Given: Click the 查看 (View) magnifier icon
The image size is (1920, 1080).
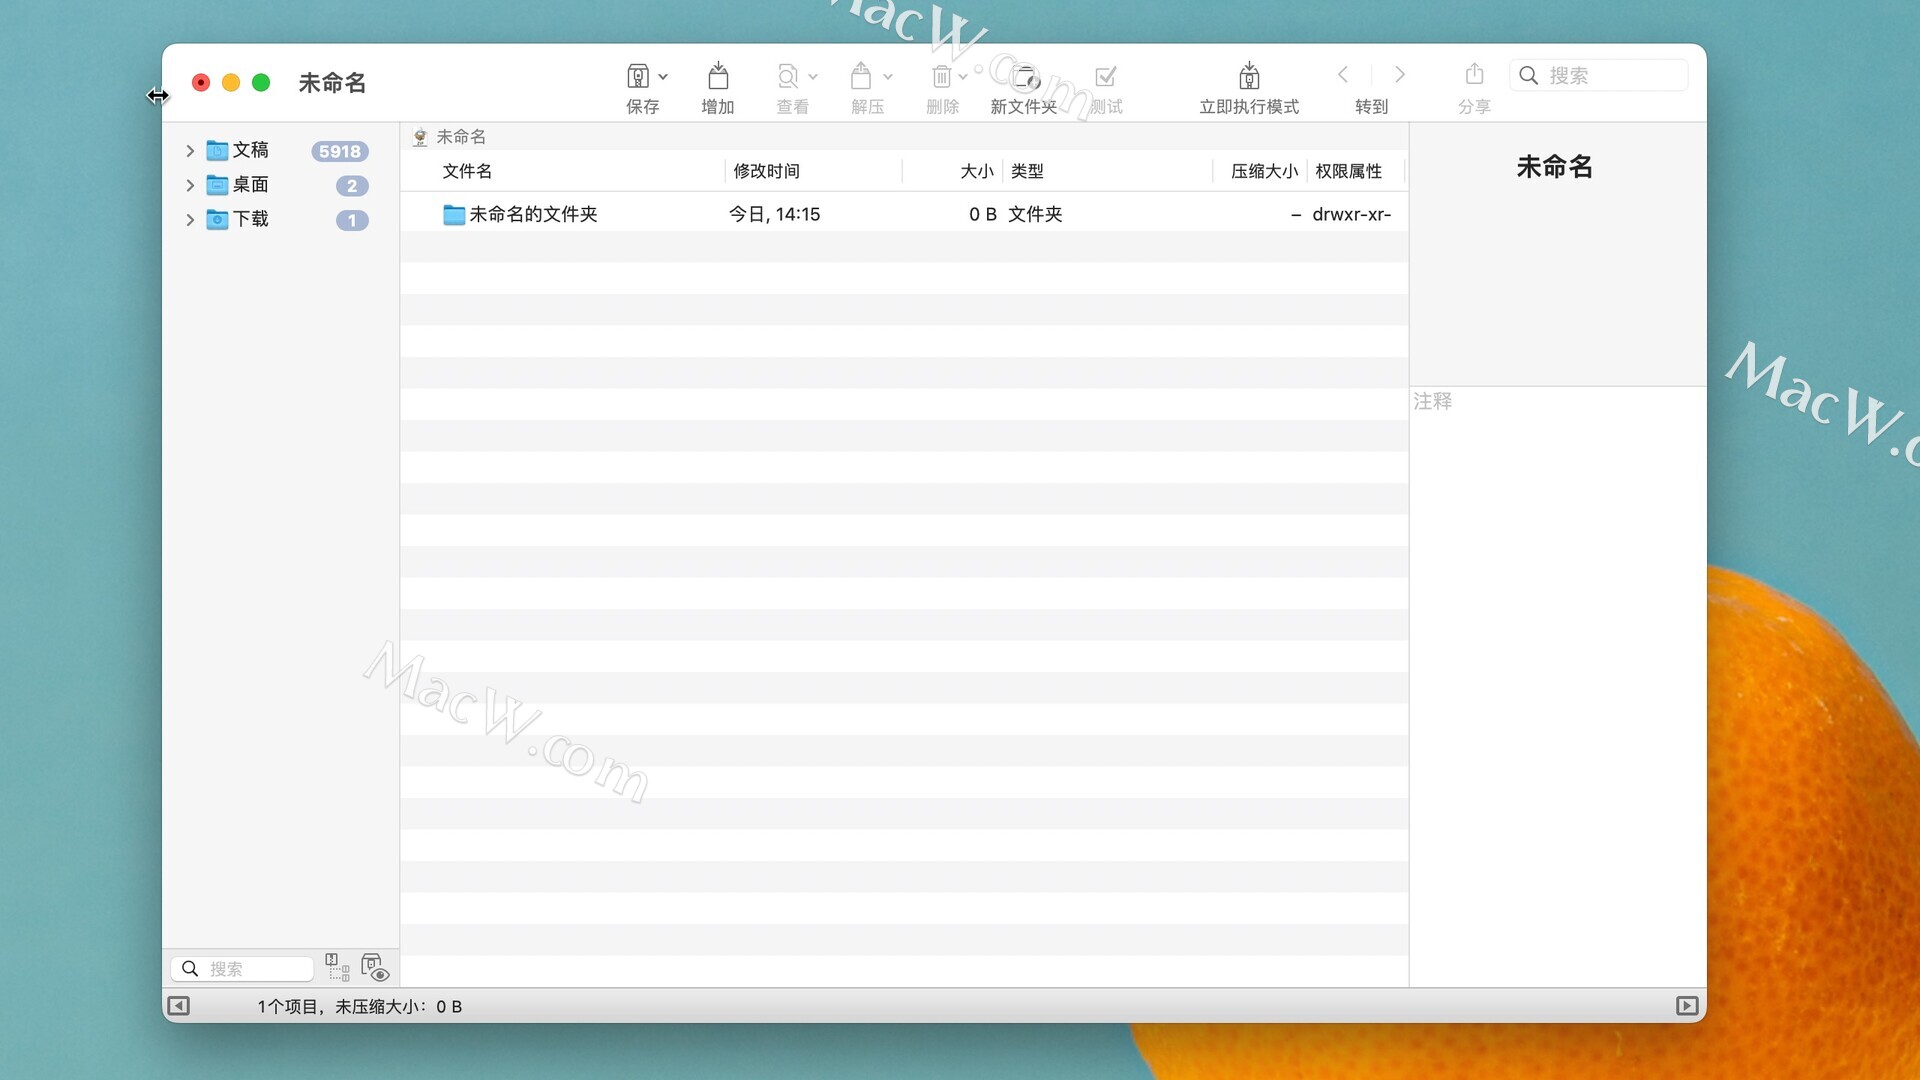Looking at the screenshot, I should [788, 76].
